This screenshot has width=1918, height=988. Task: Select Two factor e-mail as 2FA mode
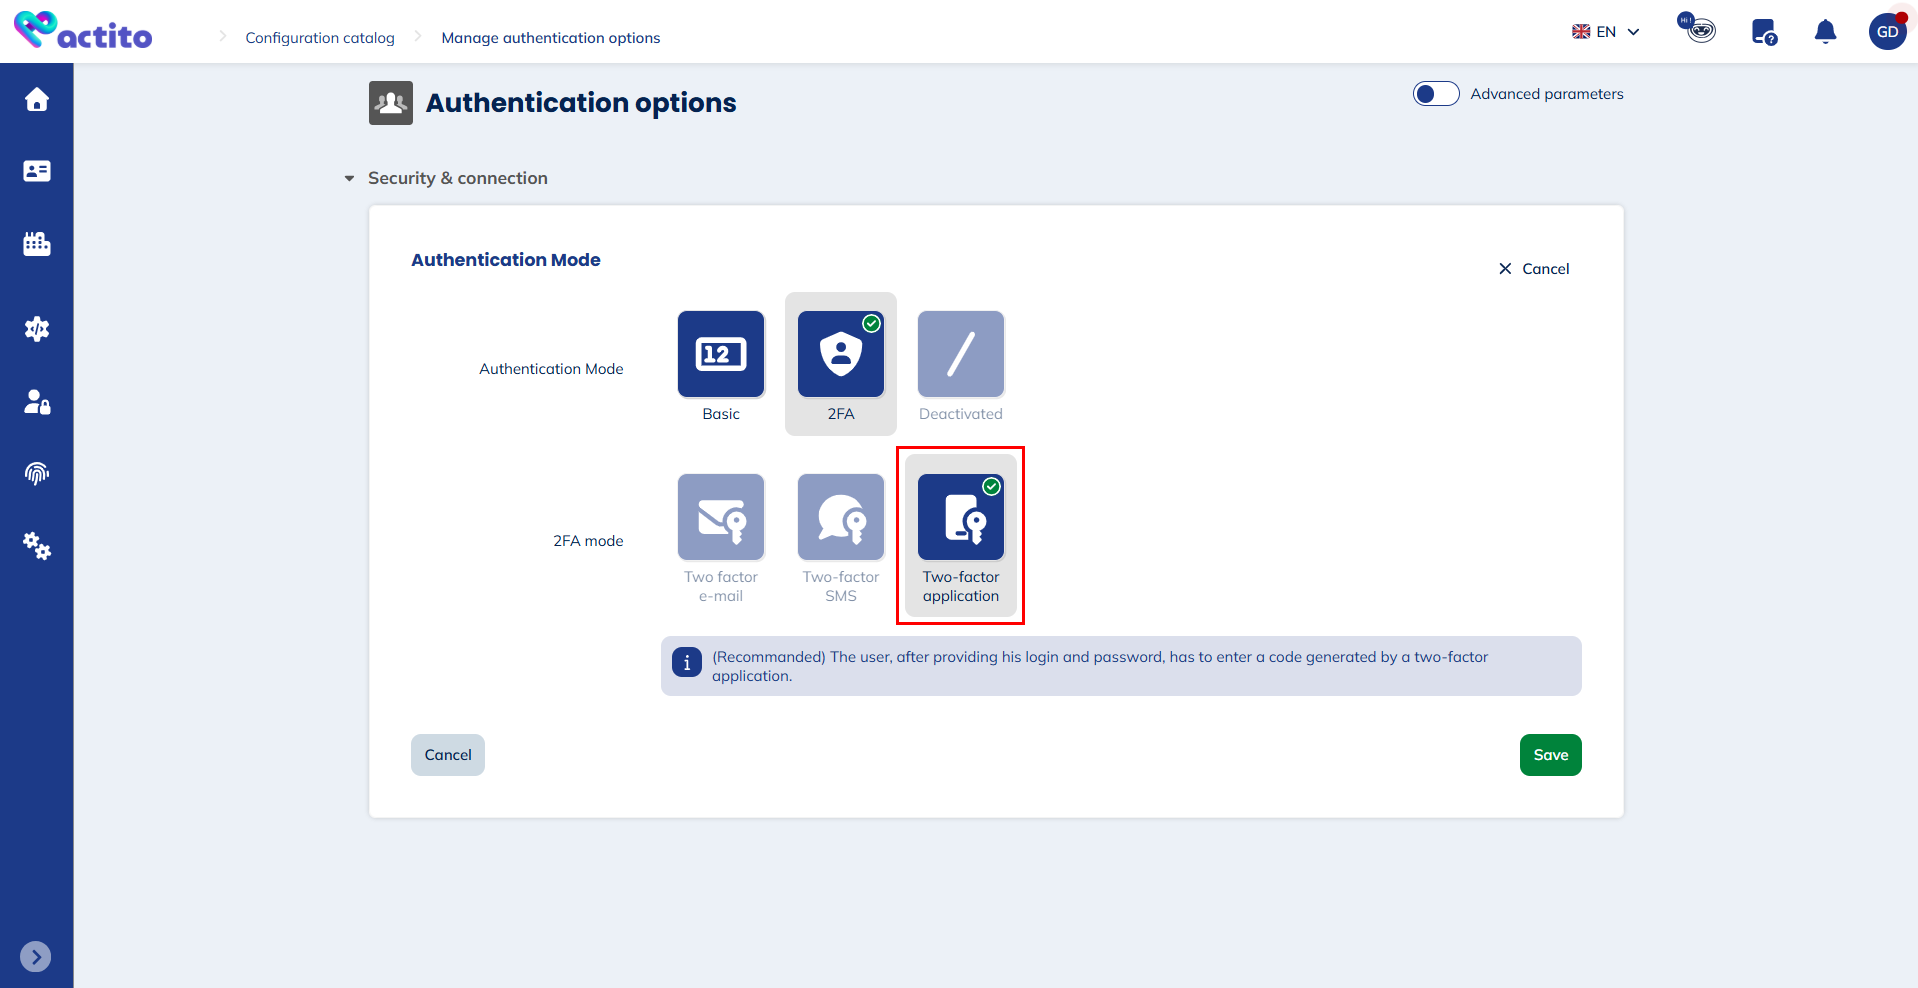point(720,517)
